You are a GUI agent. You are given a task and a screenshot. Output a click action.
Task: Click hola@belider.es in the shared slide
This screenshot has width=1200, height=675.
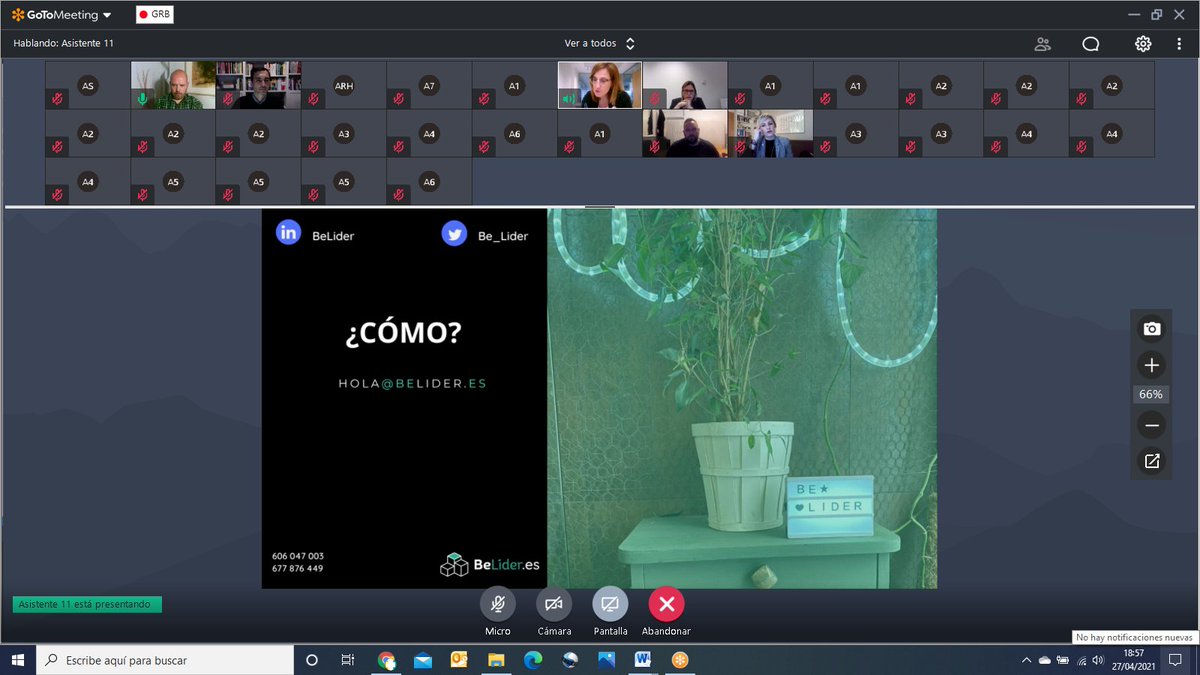[x=413, y=383]
